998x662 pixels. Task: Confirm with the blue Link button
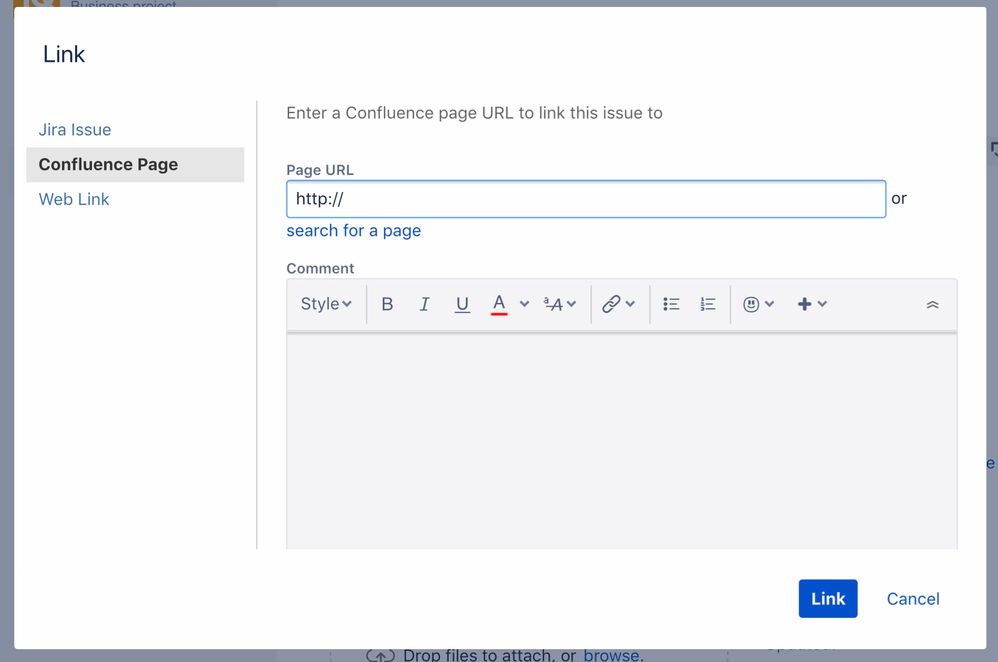pyautogui.click(x=827, y=598)
